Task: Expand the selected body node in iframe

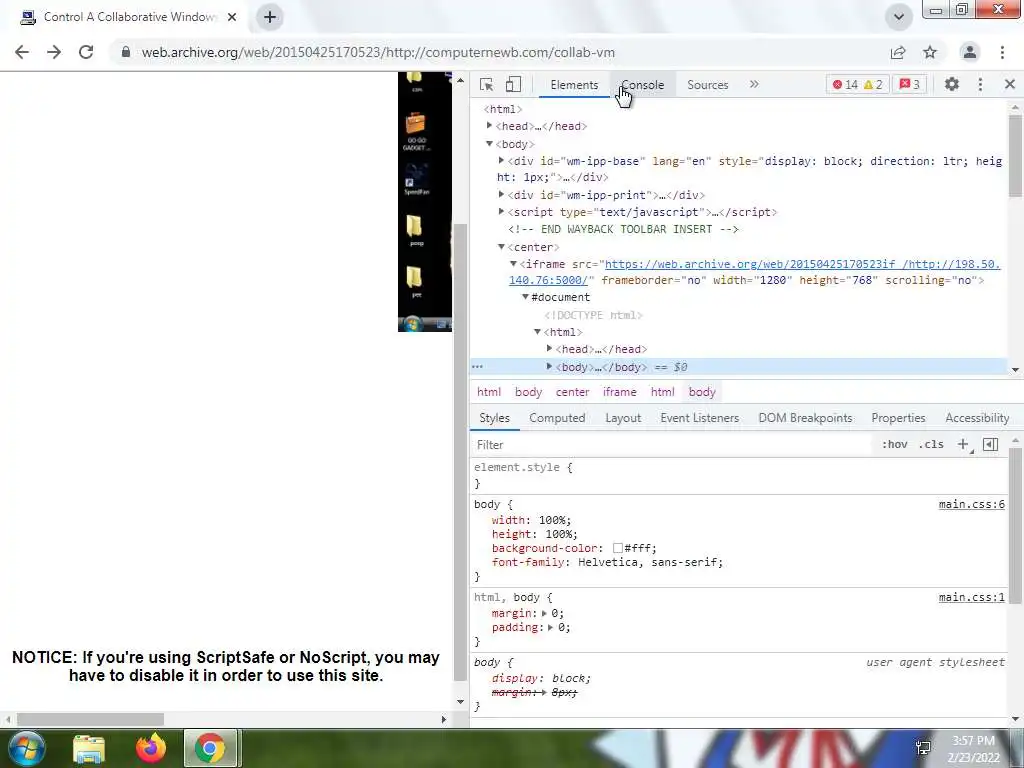Action: (549, 366)
